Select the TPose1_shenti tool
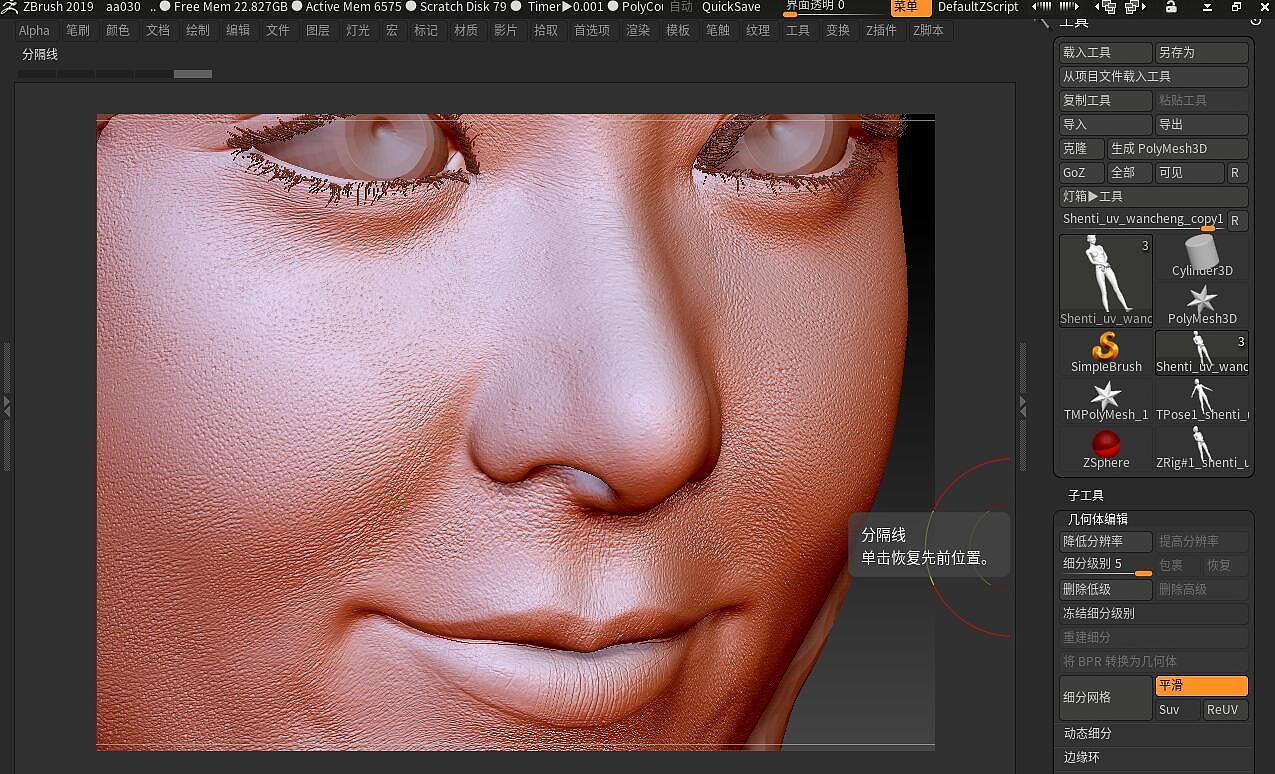 tap(1202, 401)
